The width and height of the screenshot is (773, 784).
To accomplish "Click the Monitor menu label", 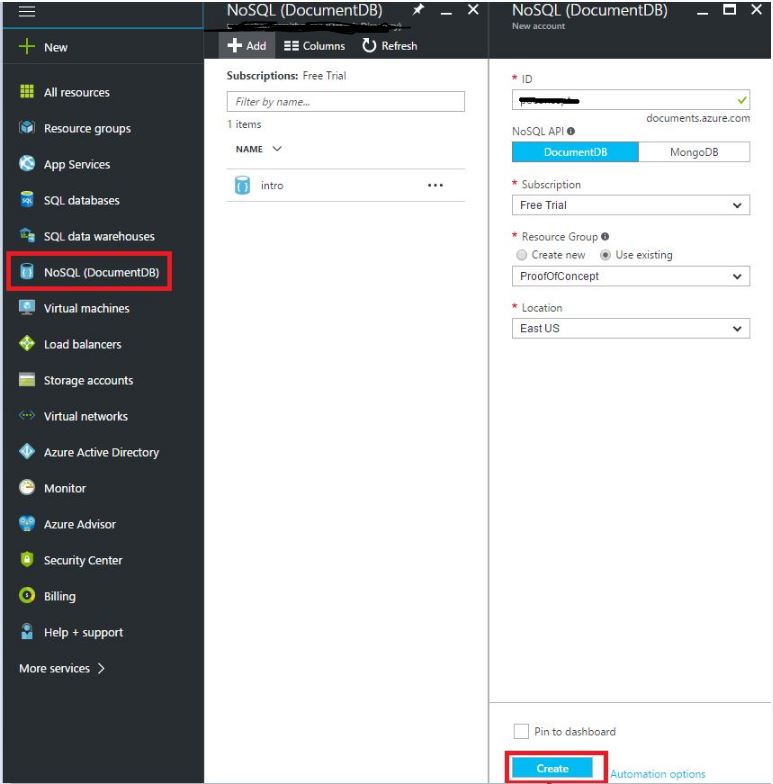I will pos(65,488).
